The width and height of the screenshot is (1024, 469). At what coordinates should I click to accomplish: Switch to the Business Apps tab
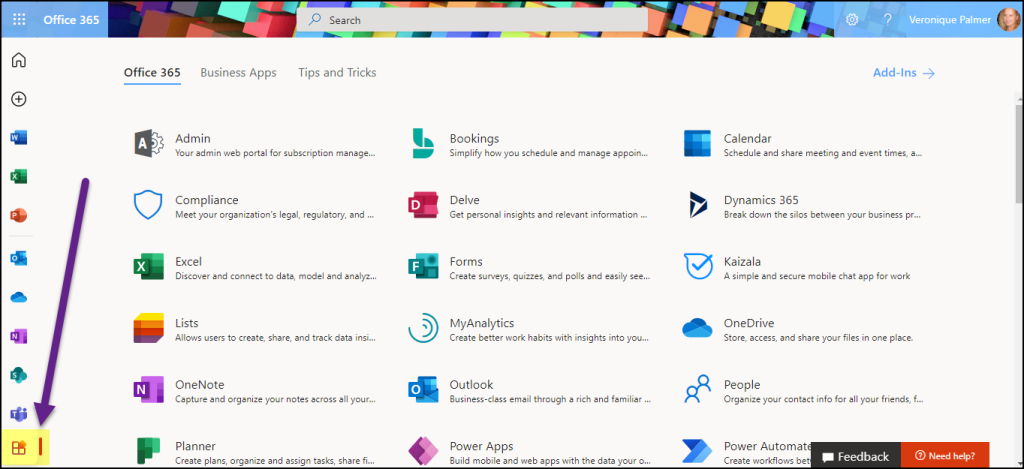pos(238,73)
